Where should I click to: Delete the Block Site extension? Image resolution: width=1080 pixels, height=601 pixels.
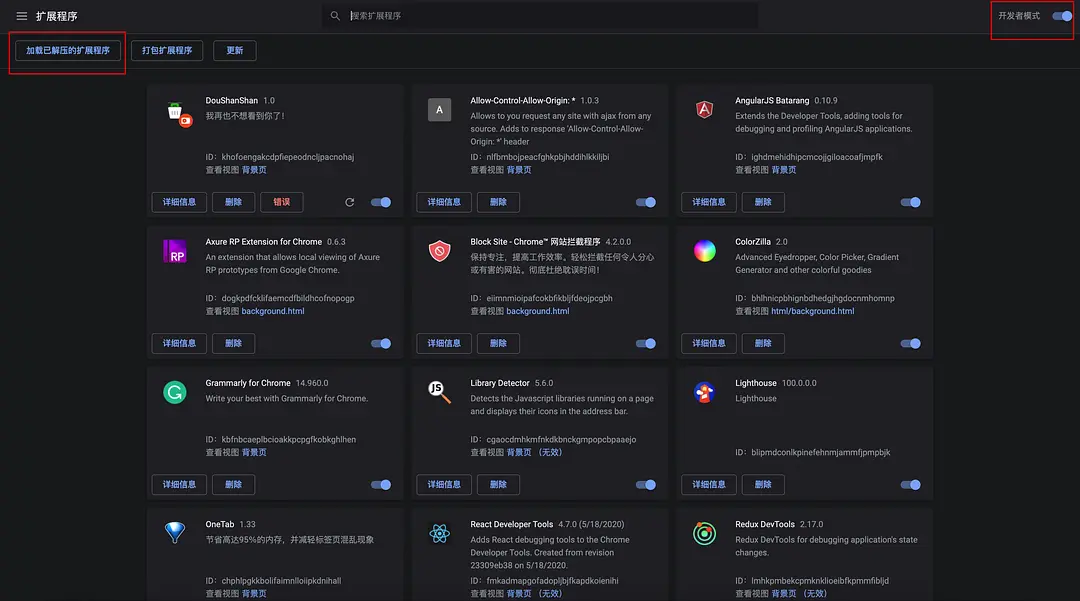[x=498, y=344]
